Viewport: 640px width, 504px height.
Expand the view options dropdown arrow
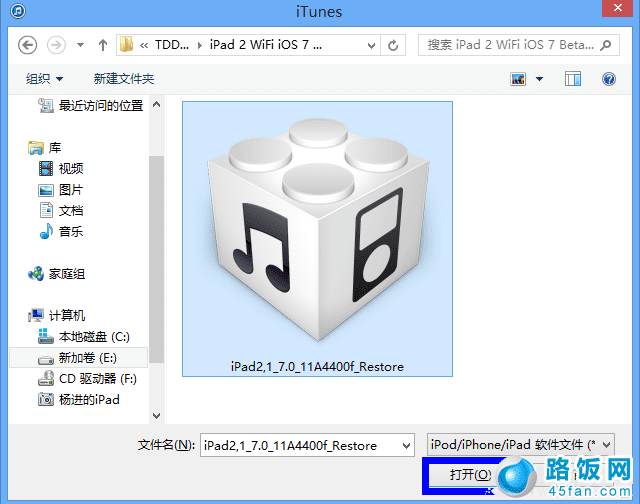pyautogui.click(x=540, y=79)
